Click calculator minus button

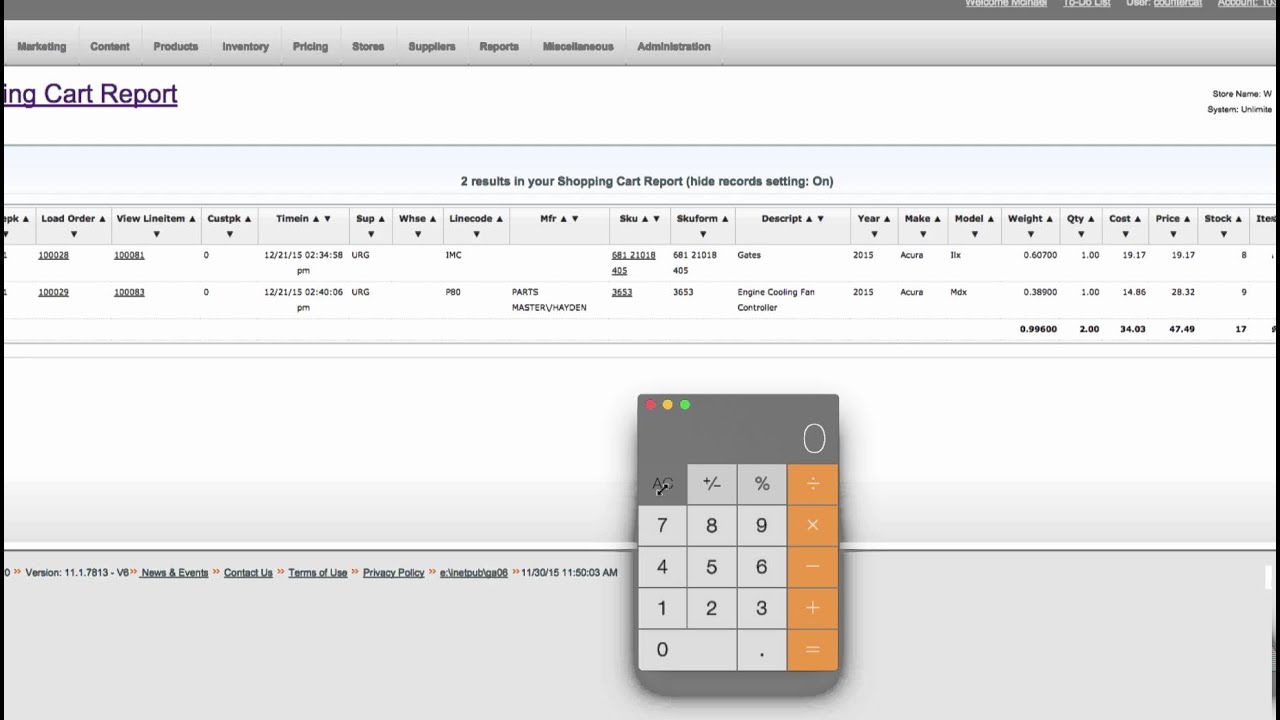coord(813,567)
